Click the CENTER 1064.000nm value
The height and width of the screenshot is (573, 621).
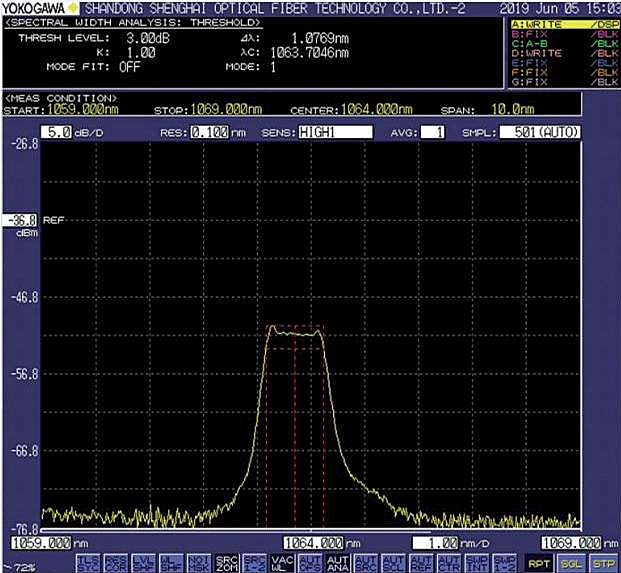[376, 108]
